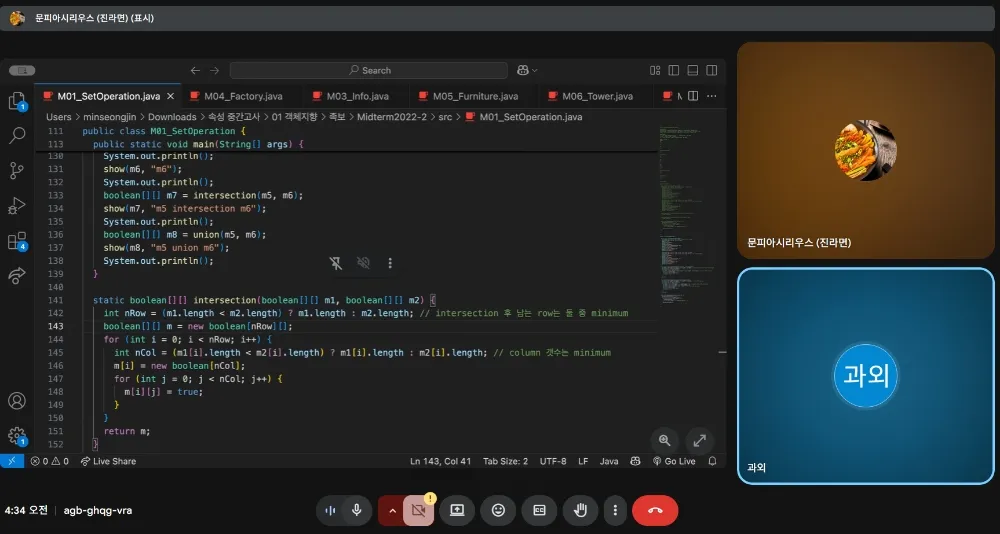Click the audio level indicator in Meet

(330, 510)
